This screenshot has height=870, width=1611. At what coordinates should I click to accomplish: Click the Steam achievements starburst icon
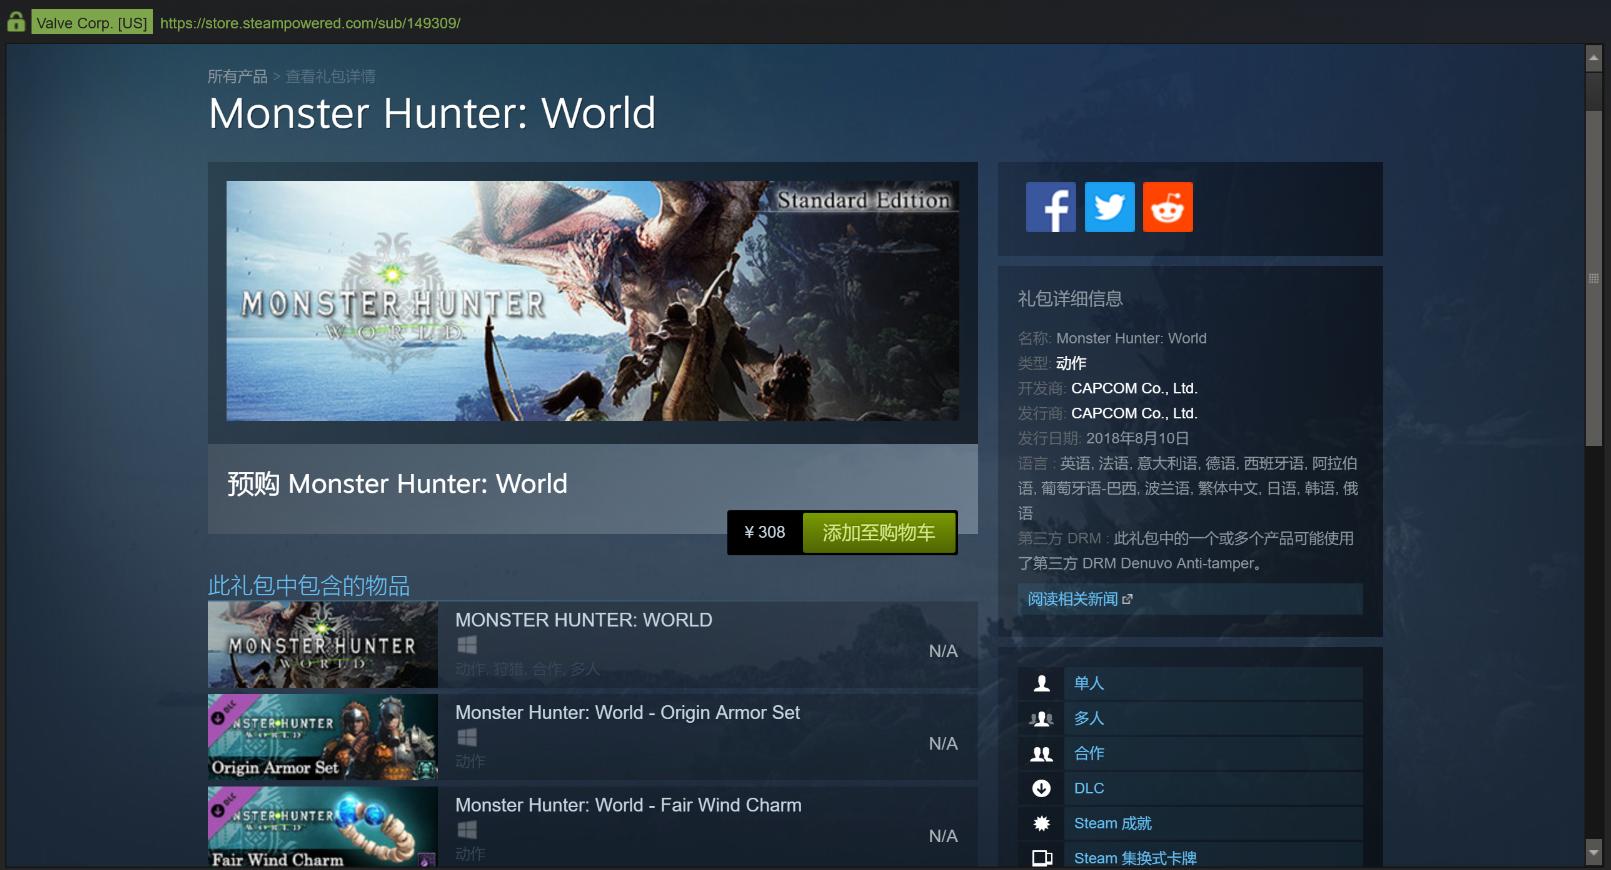[x=1041, y=823]
